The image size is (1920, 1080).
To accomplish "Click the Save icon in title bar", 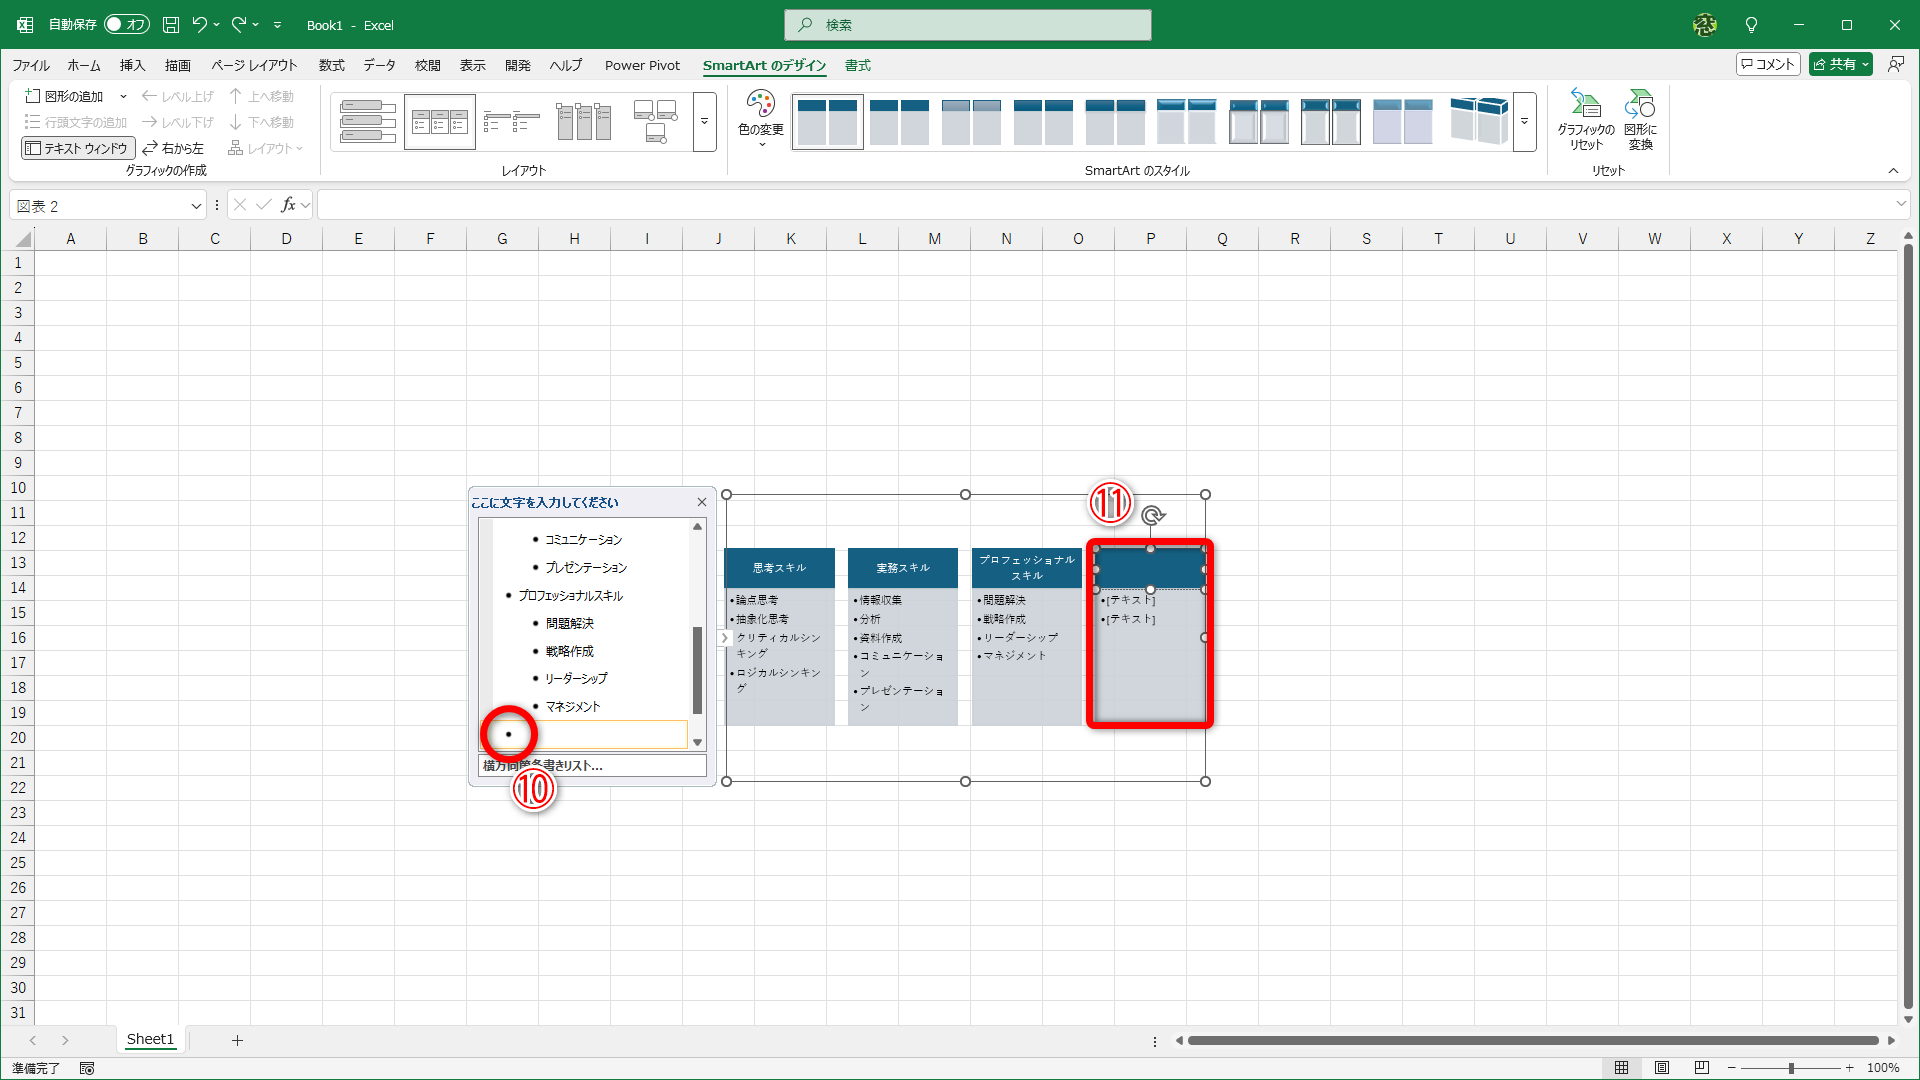I will 171,25.
